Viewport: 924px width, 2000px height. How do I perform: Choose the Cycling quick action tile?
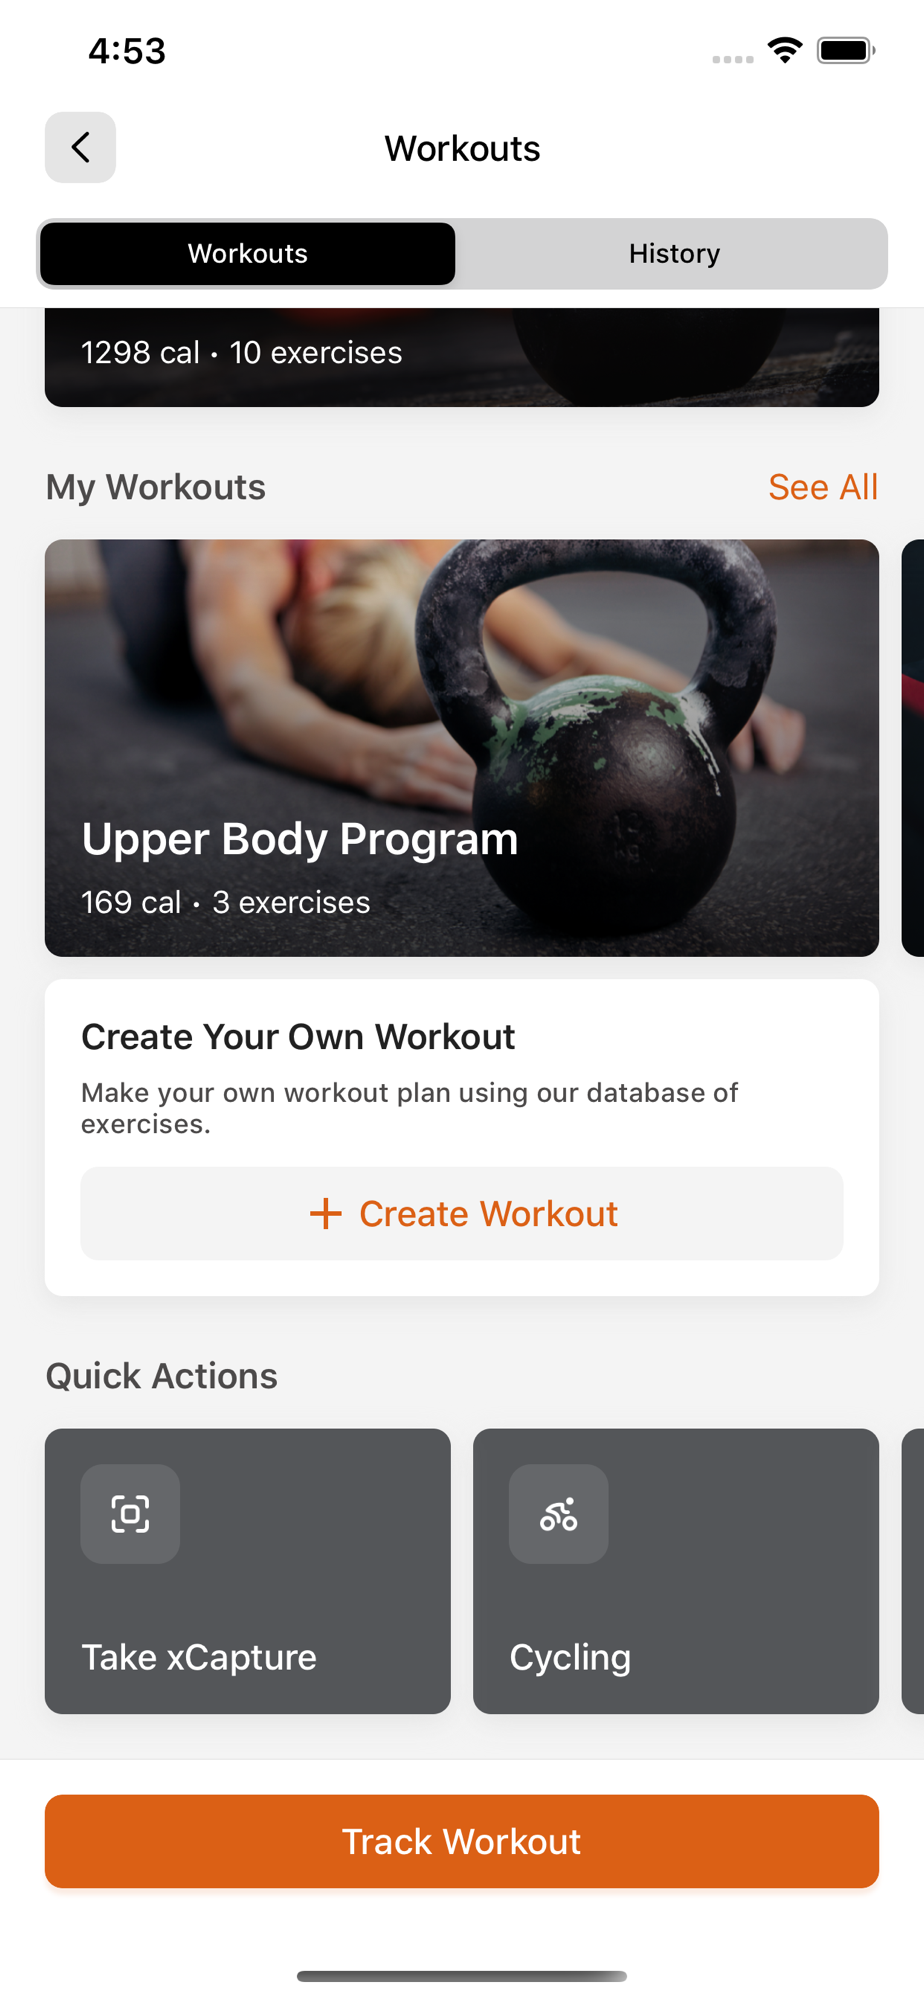(x=676, y=1571)
